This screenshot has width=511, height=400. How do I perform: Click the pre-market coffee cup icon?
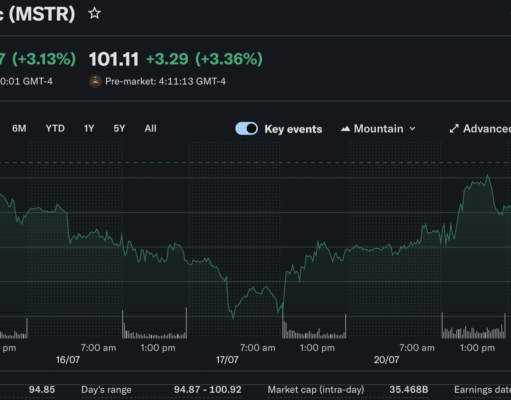[95, 81]
